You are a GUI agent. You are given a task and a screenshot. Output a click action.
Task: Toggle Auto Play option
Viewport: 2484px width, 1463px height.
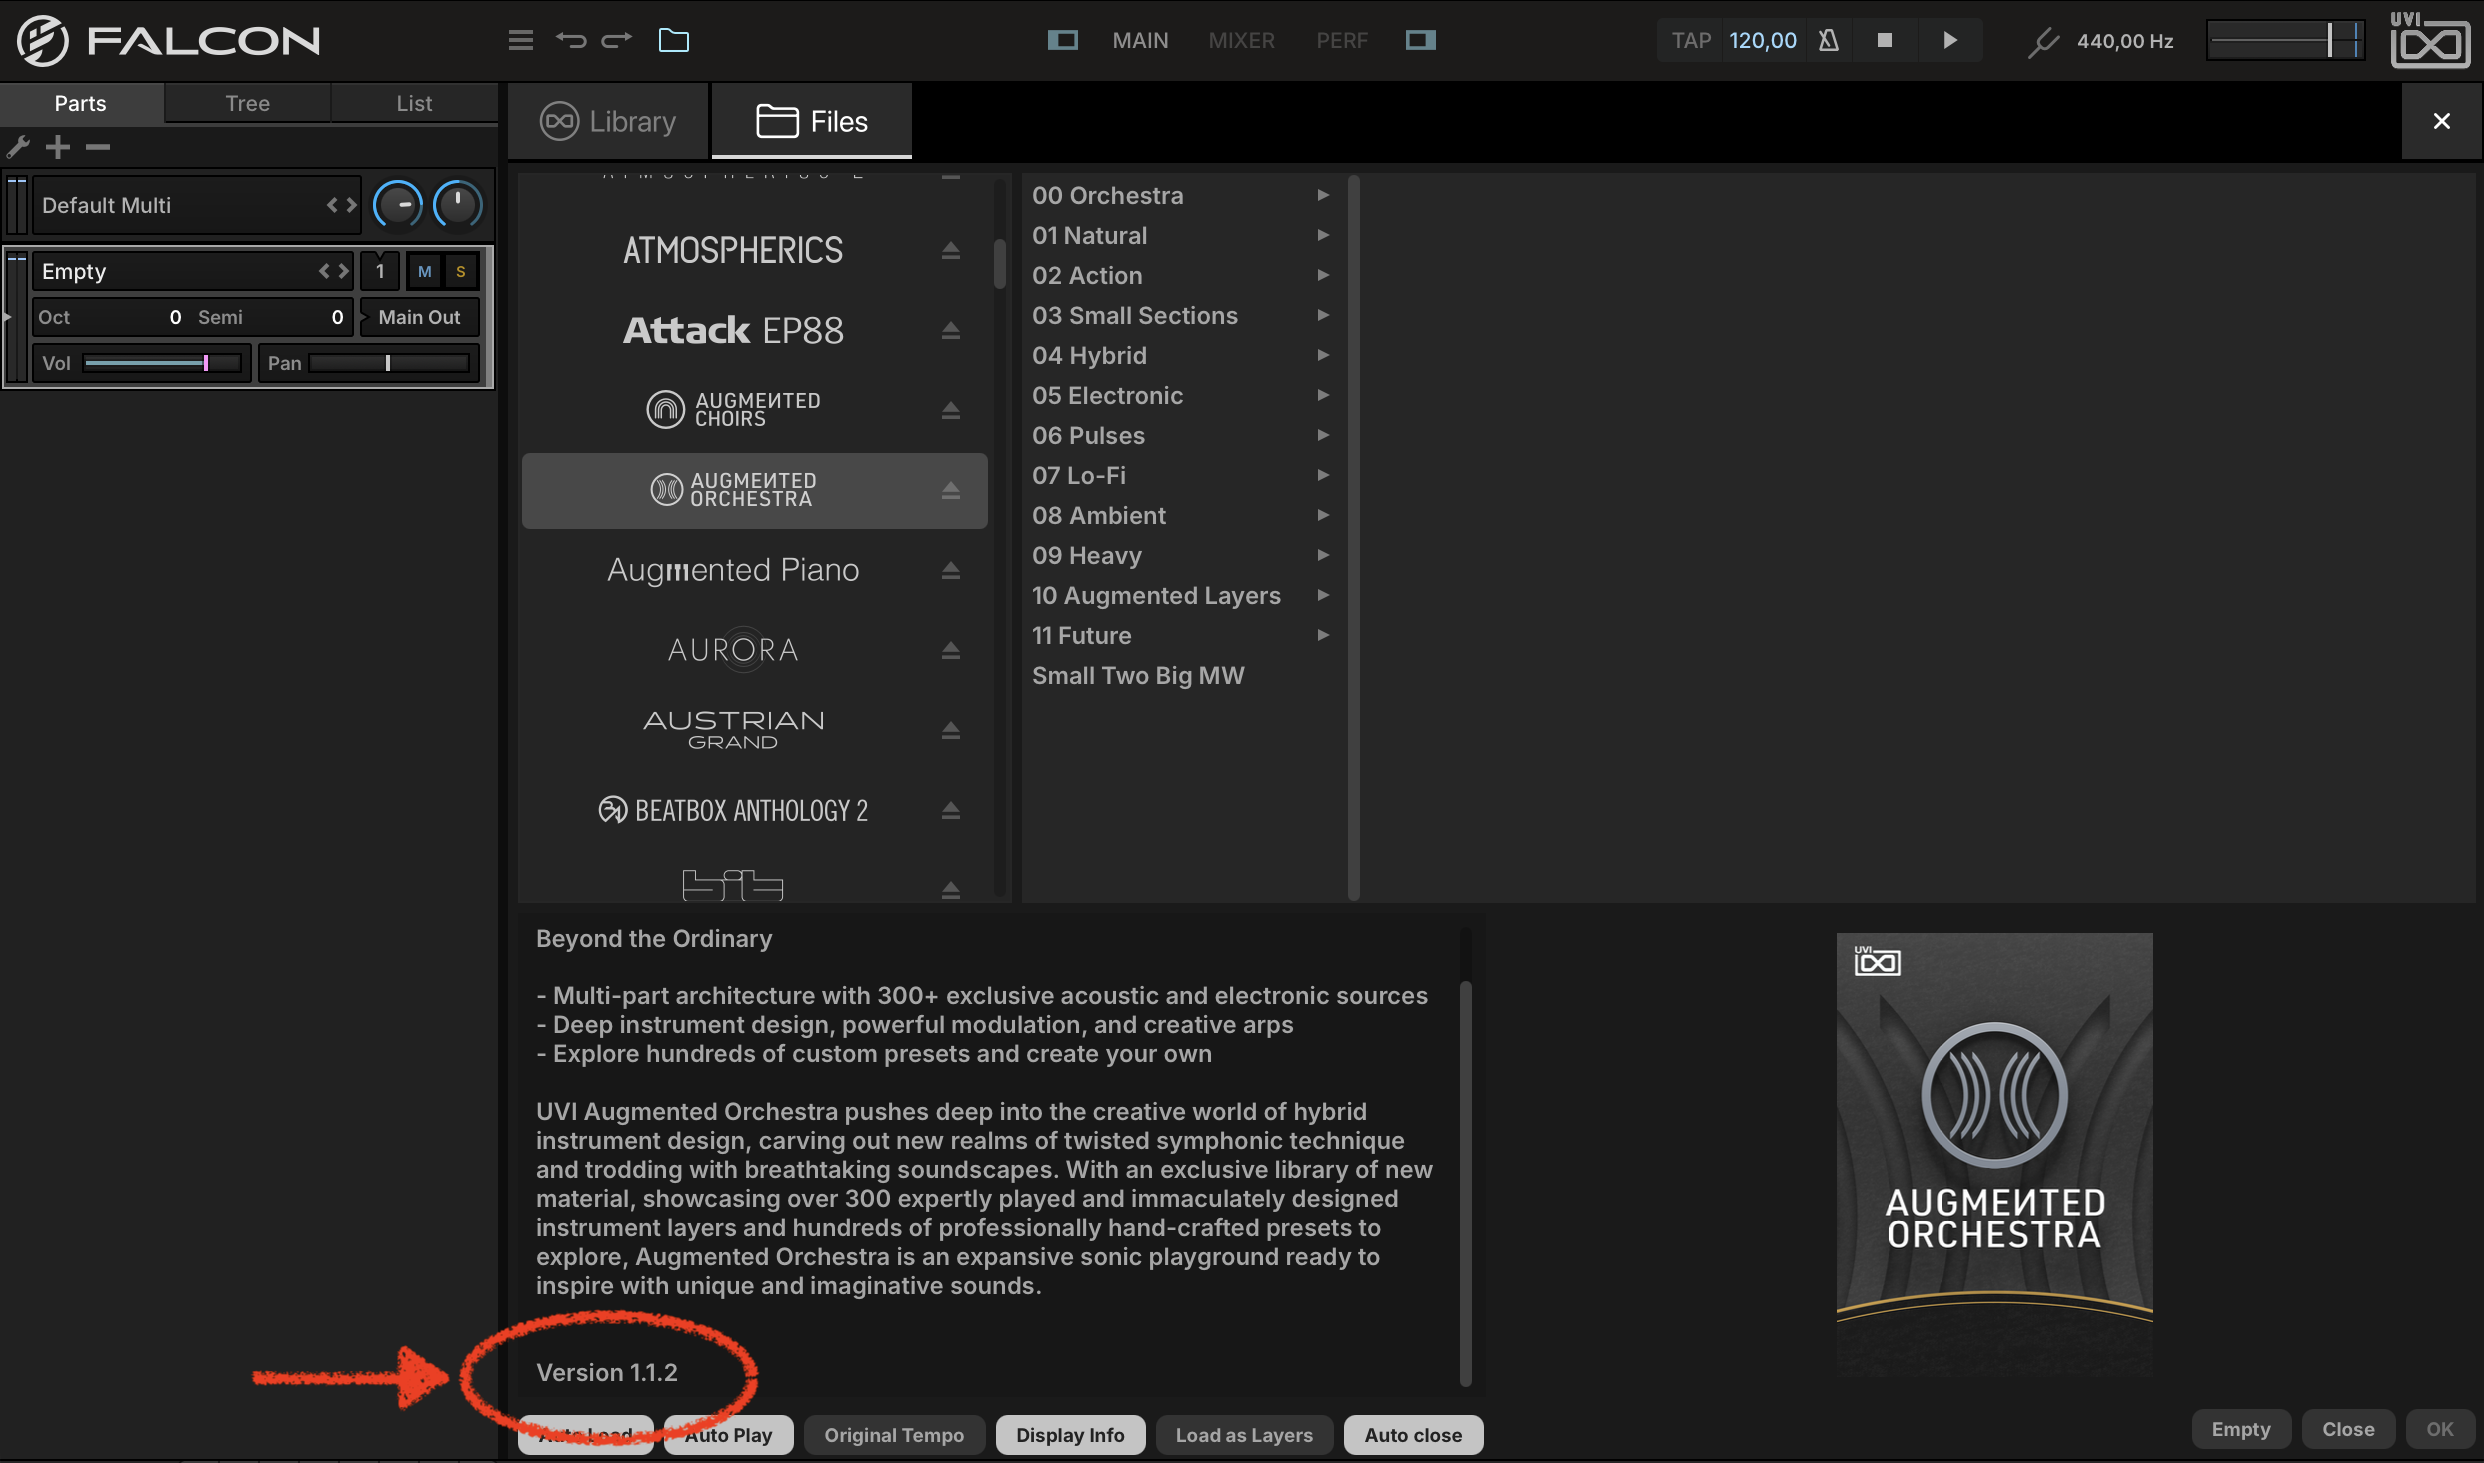pos(728,1435)
